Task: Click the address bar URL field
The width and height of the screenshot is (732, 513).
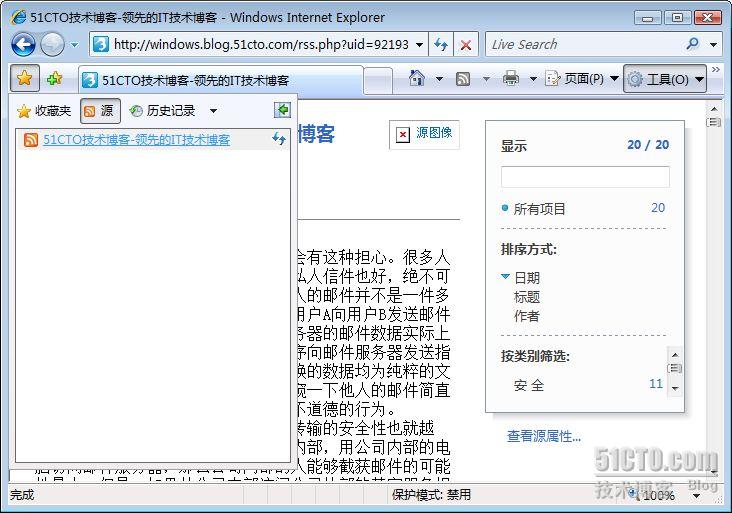Action: pyautogui.click(x=260, y=45)
